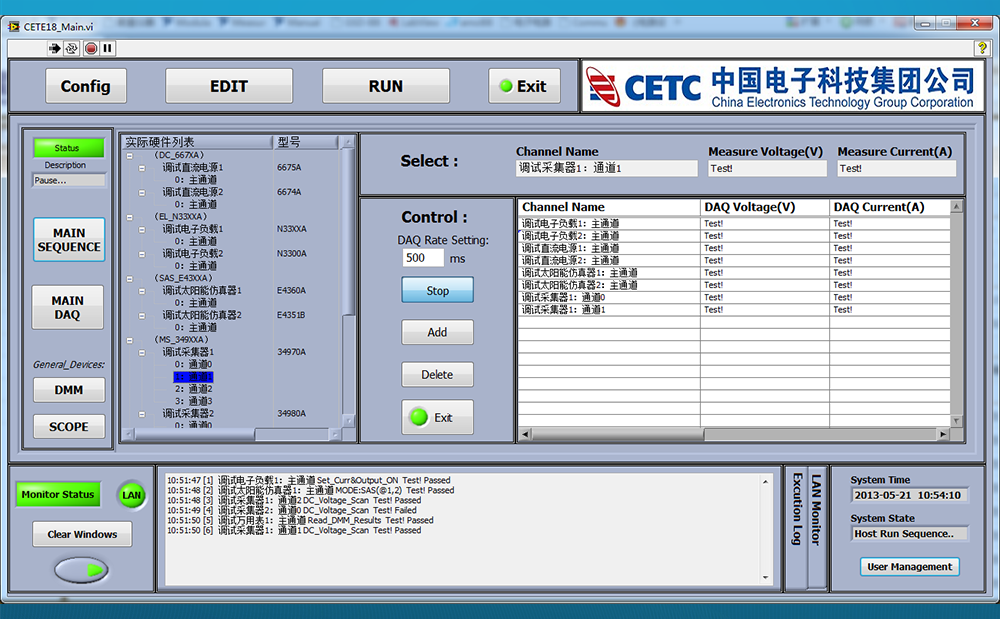
Task: Collapse the EL_N33XXA tree node
Action: pos(130,217)
